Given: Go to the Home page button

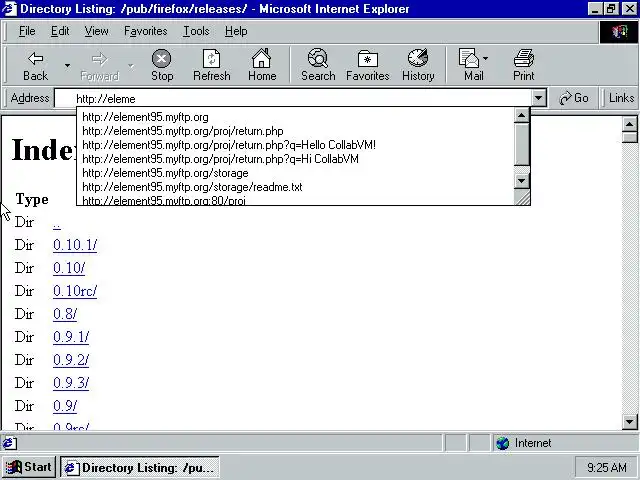Looking at the screenshot, I should [x=262, y=66].
